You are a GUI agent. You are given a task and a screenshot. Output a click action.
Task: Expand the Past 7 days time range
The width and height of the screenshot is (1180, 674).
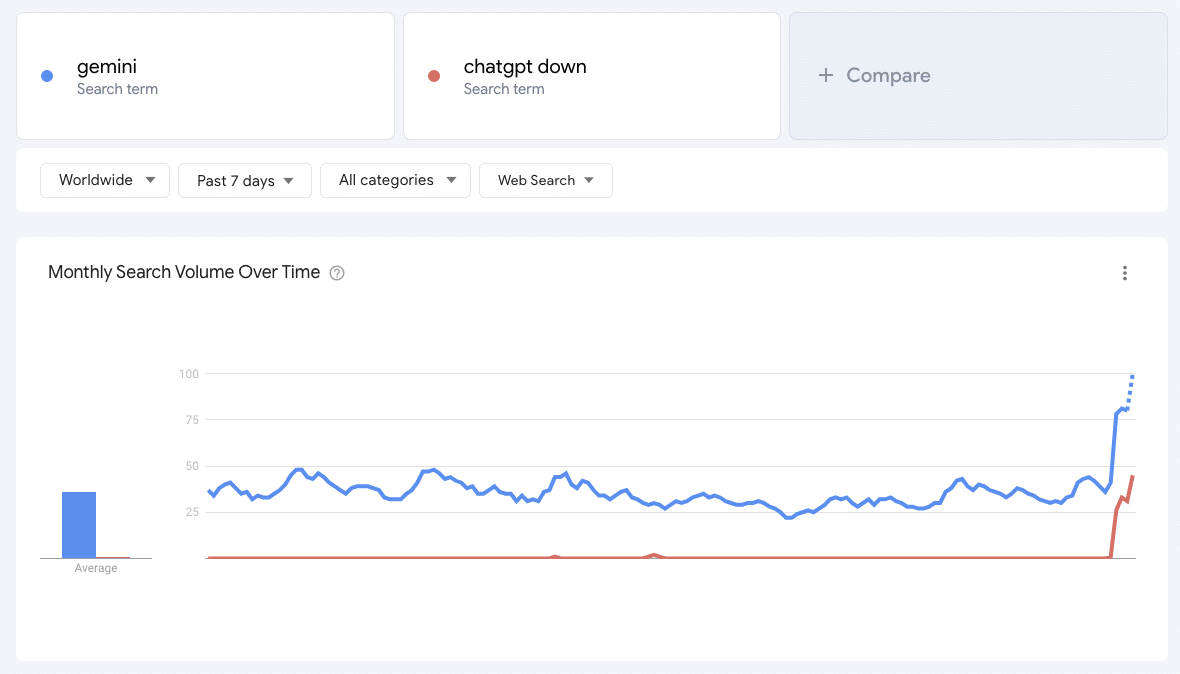pos(245,180)
